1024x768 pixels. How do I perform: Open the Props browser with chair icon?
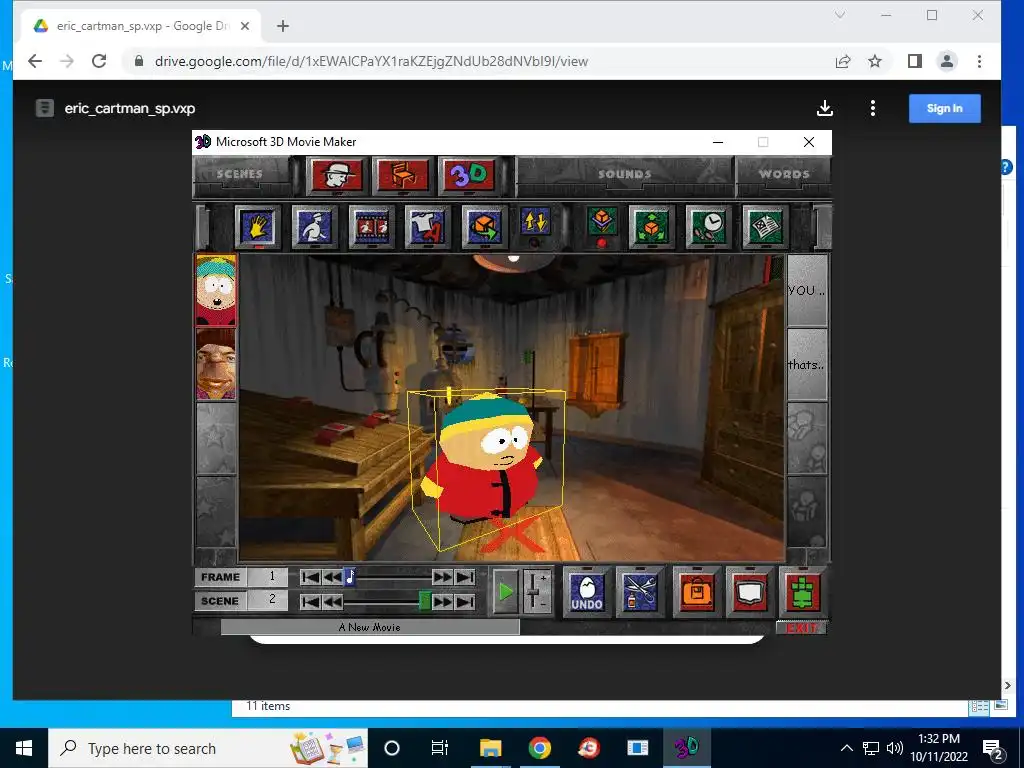coord(403,175)
